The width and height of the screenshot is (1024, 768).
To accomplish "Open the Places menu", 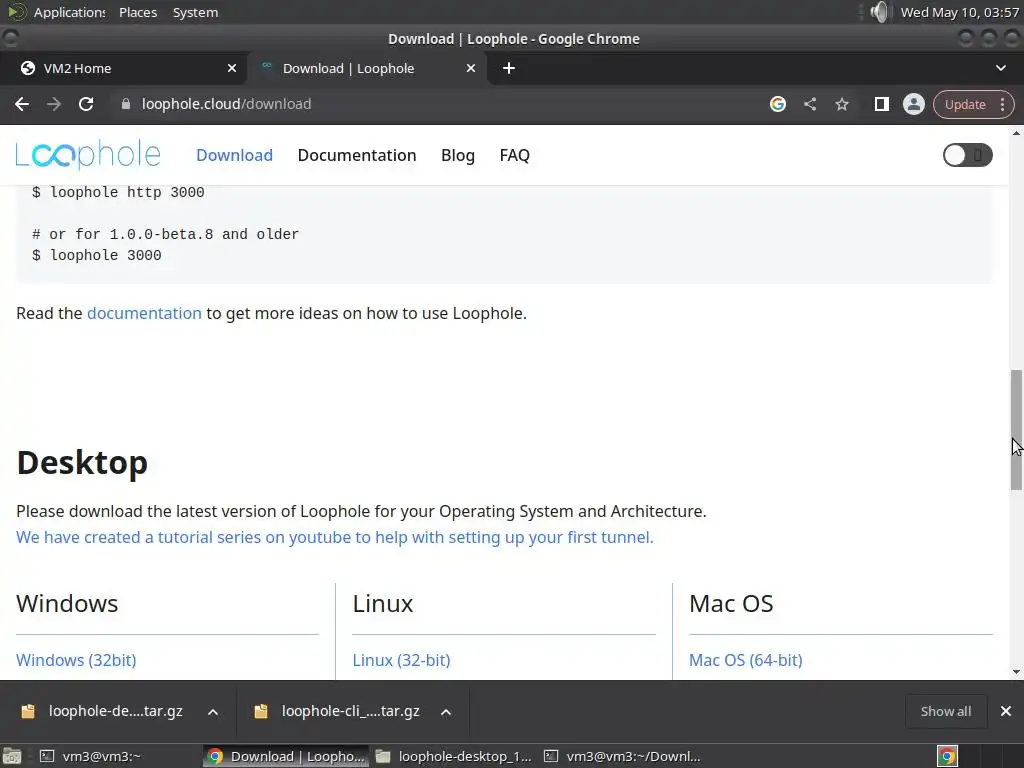I will pyautogui.click(x=138, y=12).
